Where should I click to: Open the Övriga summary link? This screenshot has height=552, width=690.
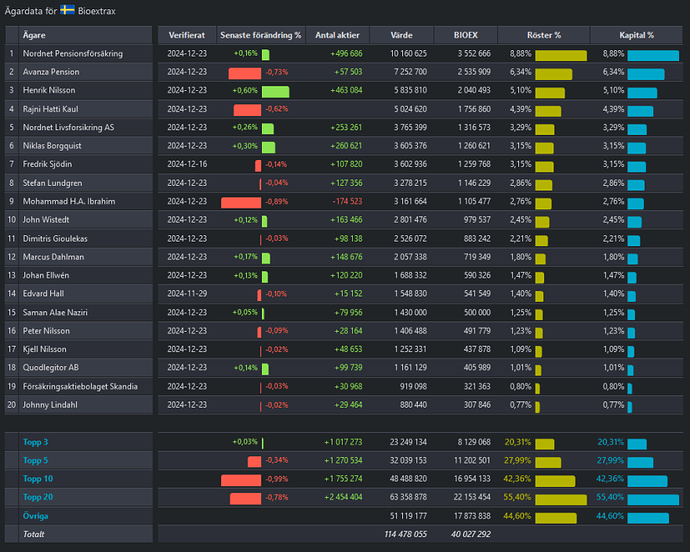click(x=36, y=516)
